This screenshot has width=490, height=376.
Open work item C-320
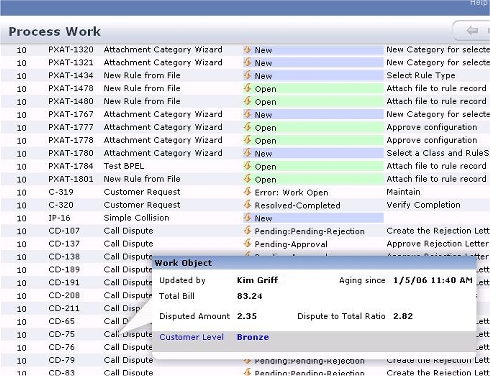tap(61, 205)
